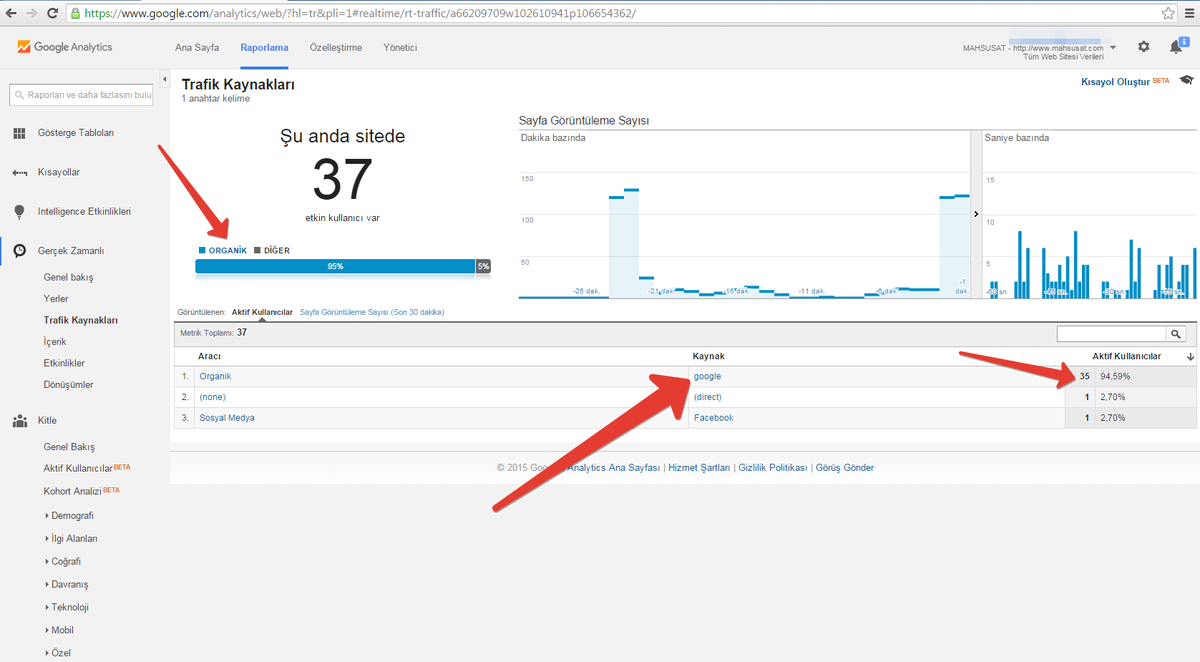
Task: Focus the table filter search box
Action: click(1111, 334)
